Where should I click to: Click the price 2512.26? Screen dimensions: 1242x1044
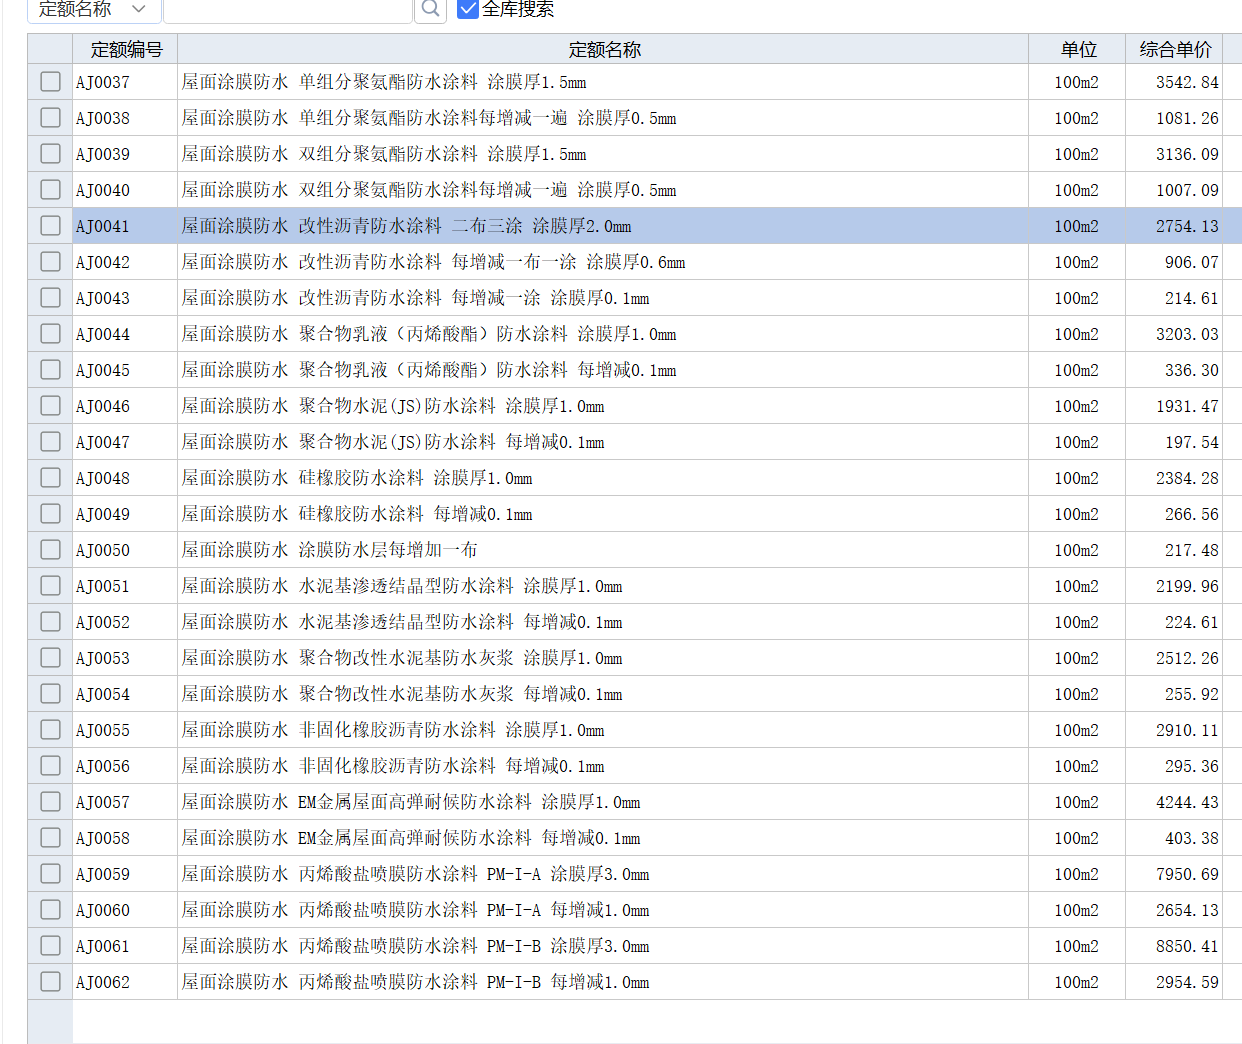coord(1187,658)
